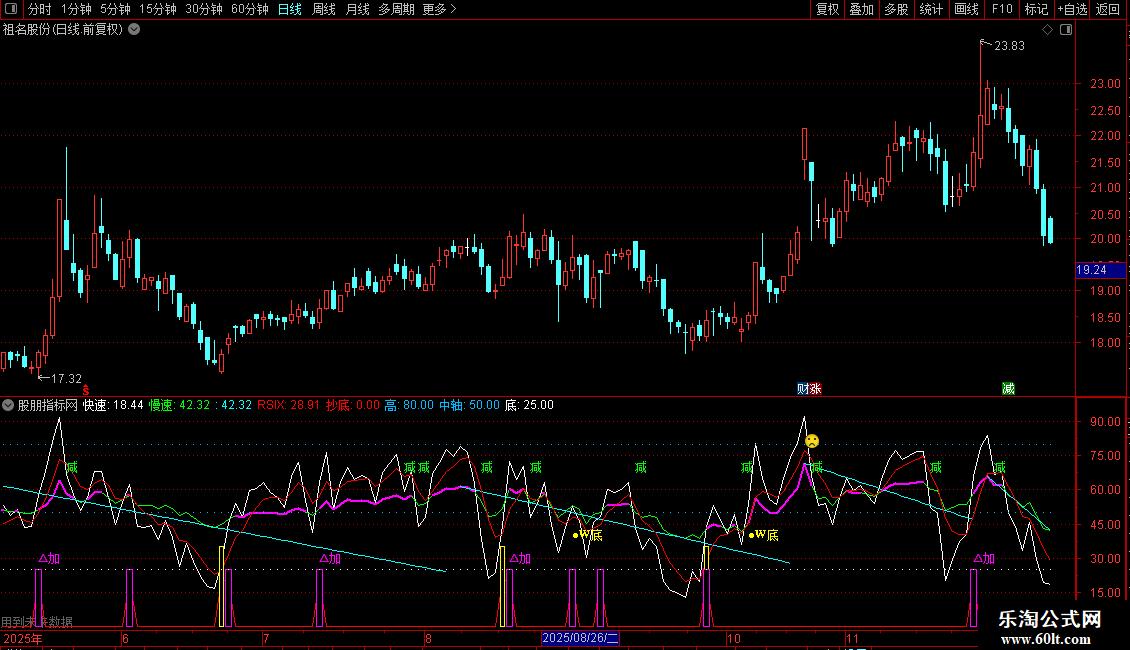The height and width of the screenshot is (650, 1130).
Task: Click the 复权 button
Action: 827,9
